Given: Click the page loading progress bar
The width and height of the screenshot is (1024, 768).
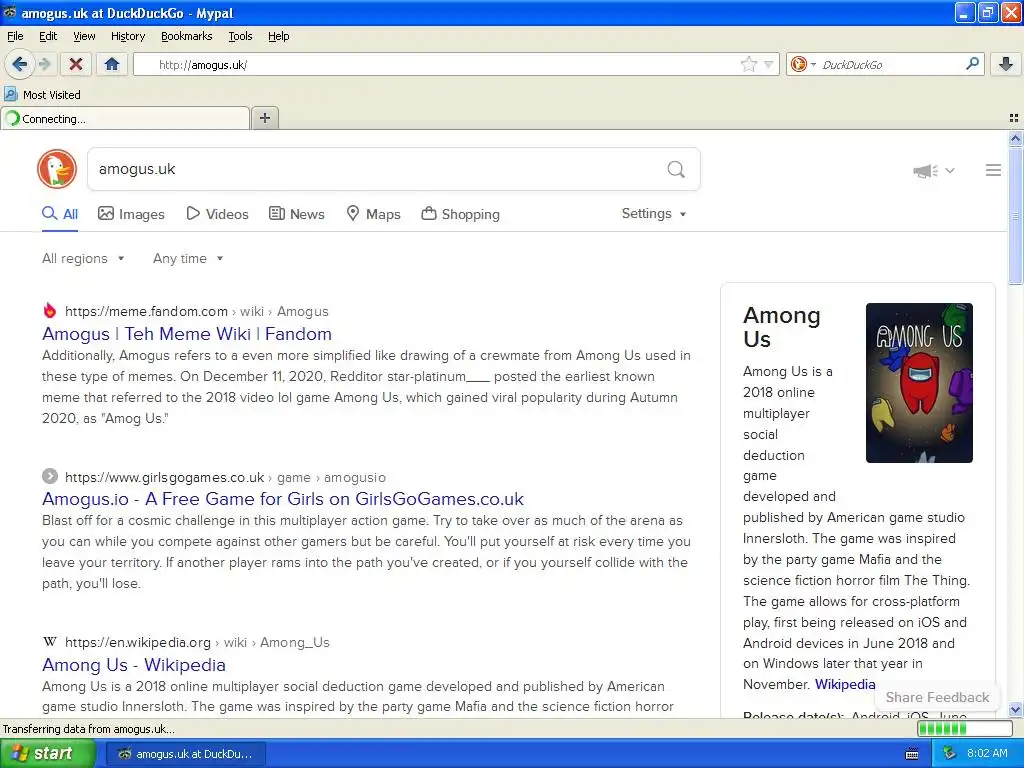Looking at the screenshot, I should [x=964, y=729].
